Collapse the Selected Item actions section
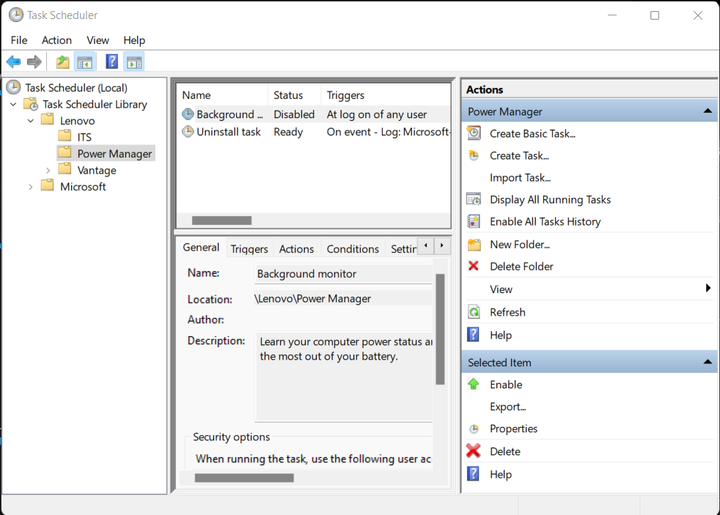 [x=708, y=362]
